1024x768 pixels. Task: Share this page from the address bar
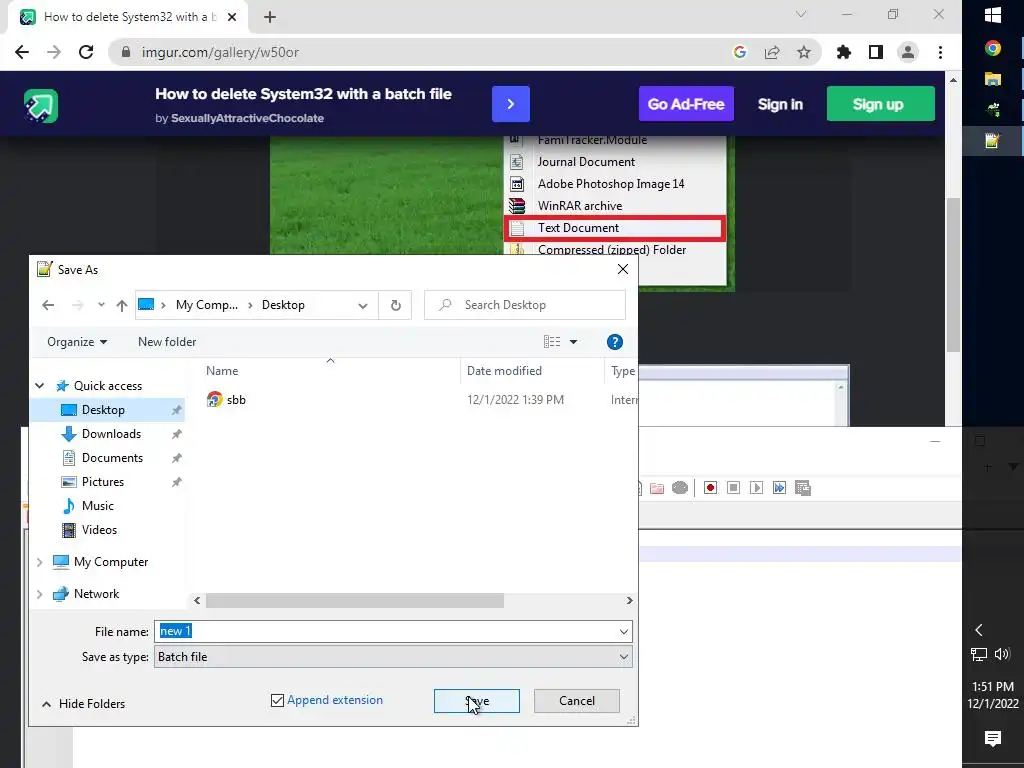point(772,52)
